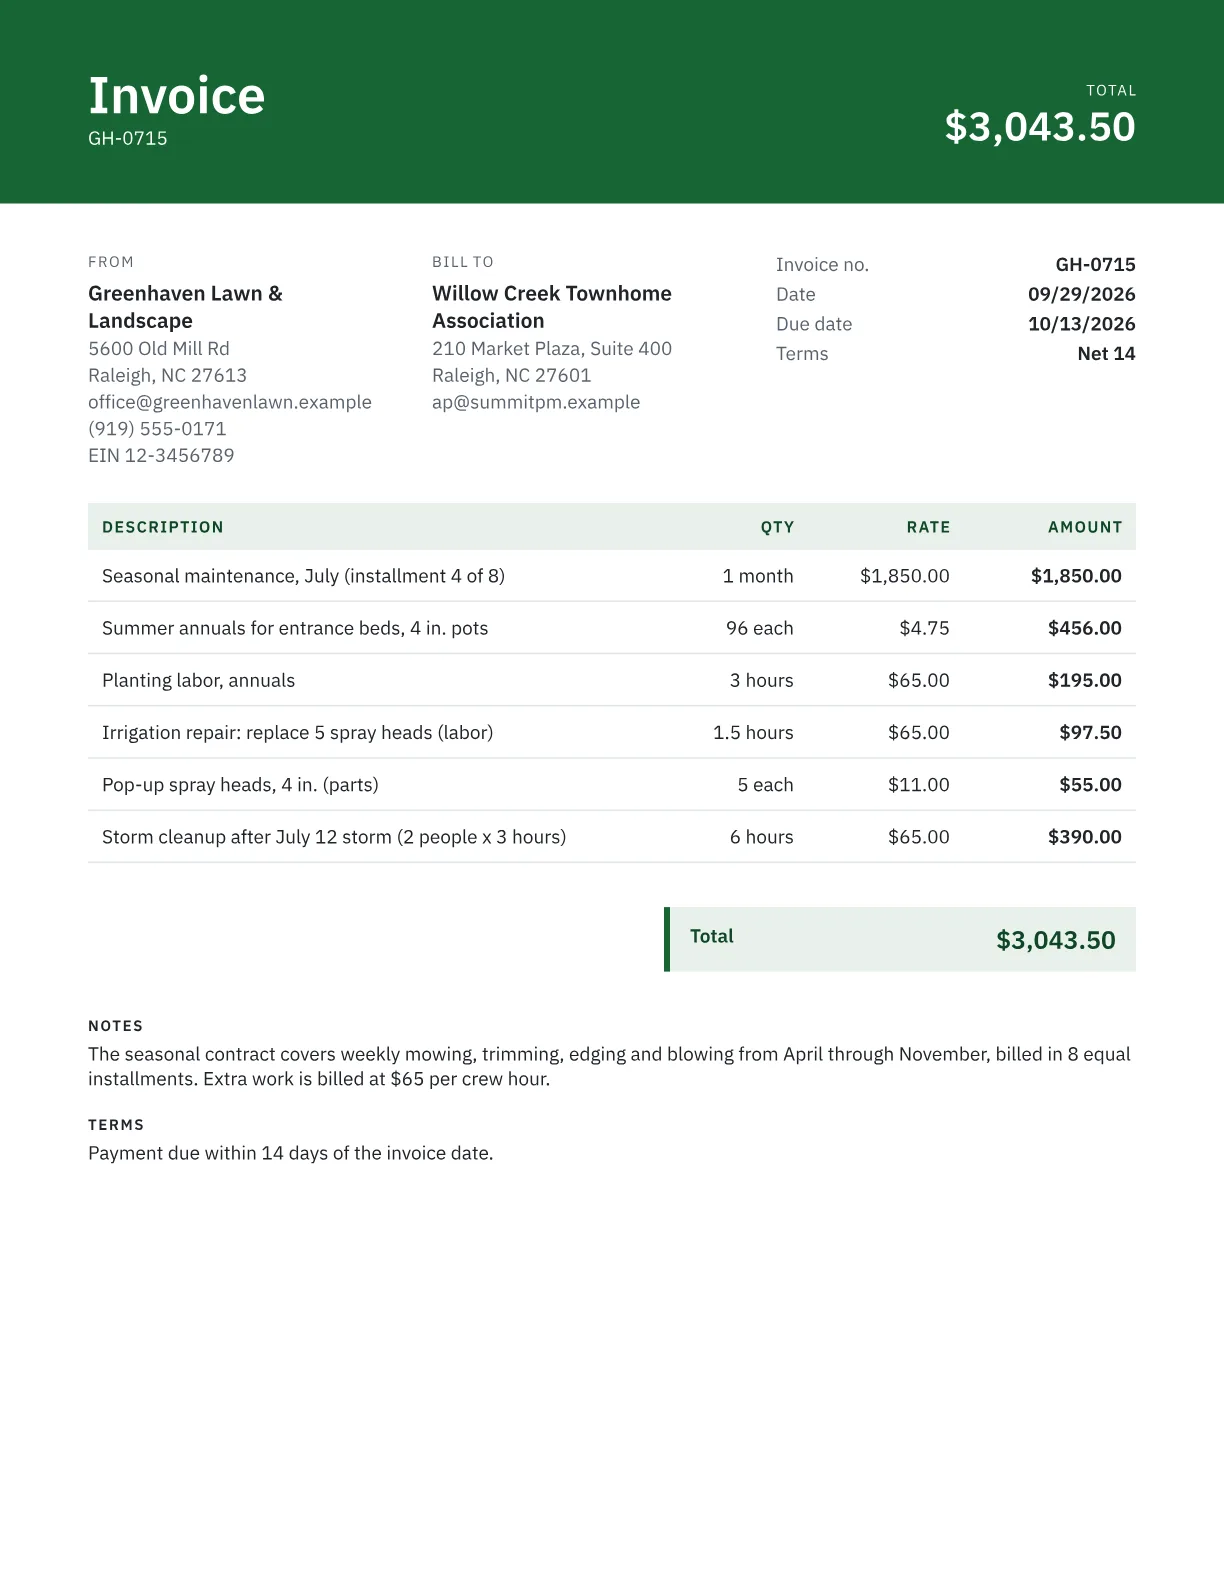Click the AMOUNT column header
Image resolution: width=1224 pixels, height=1584 pixels.
1085,527
